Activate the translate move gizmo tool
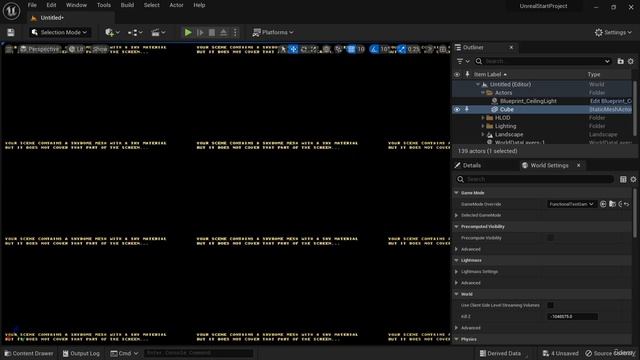 tap(293, 49)
